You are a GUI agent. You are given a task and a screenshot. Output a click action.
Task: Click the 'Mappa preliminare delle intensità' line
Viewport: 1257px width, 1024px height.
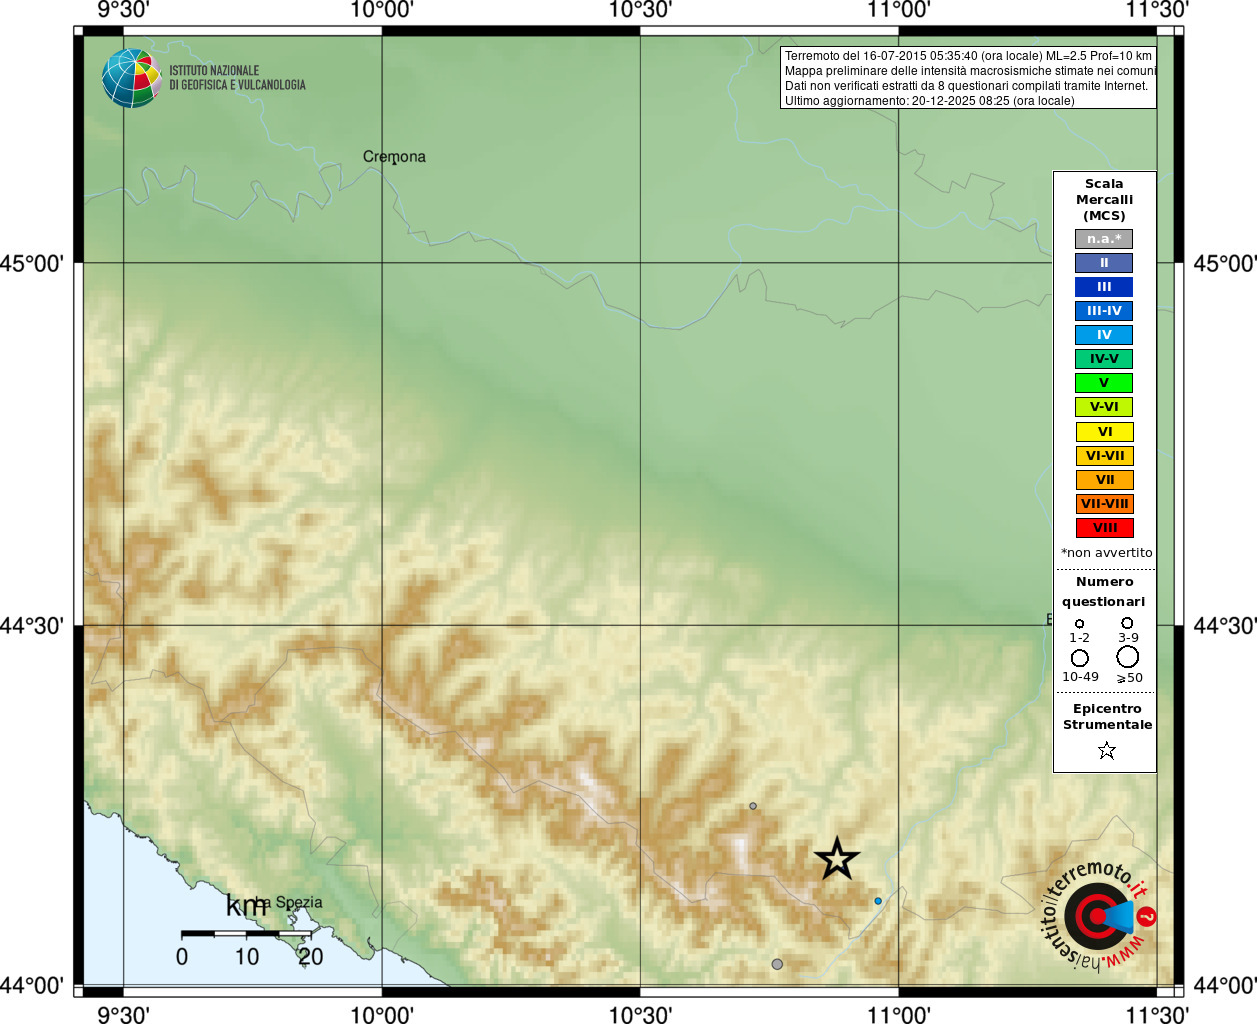pyautogui.click(x=970, y=71)
